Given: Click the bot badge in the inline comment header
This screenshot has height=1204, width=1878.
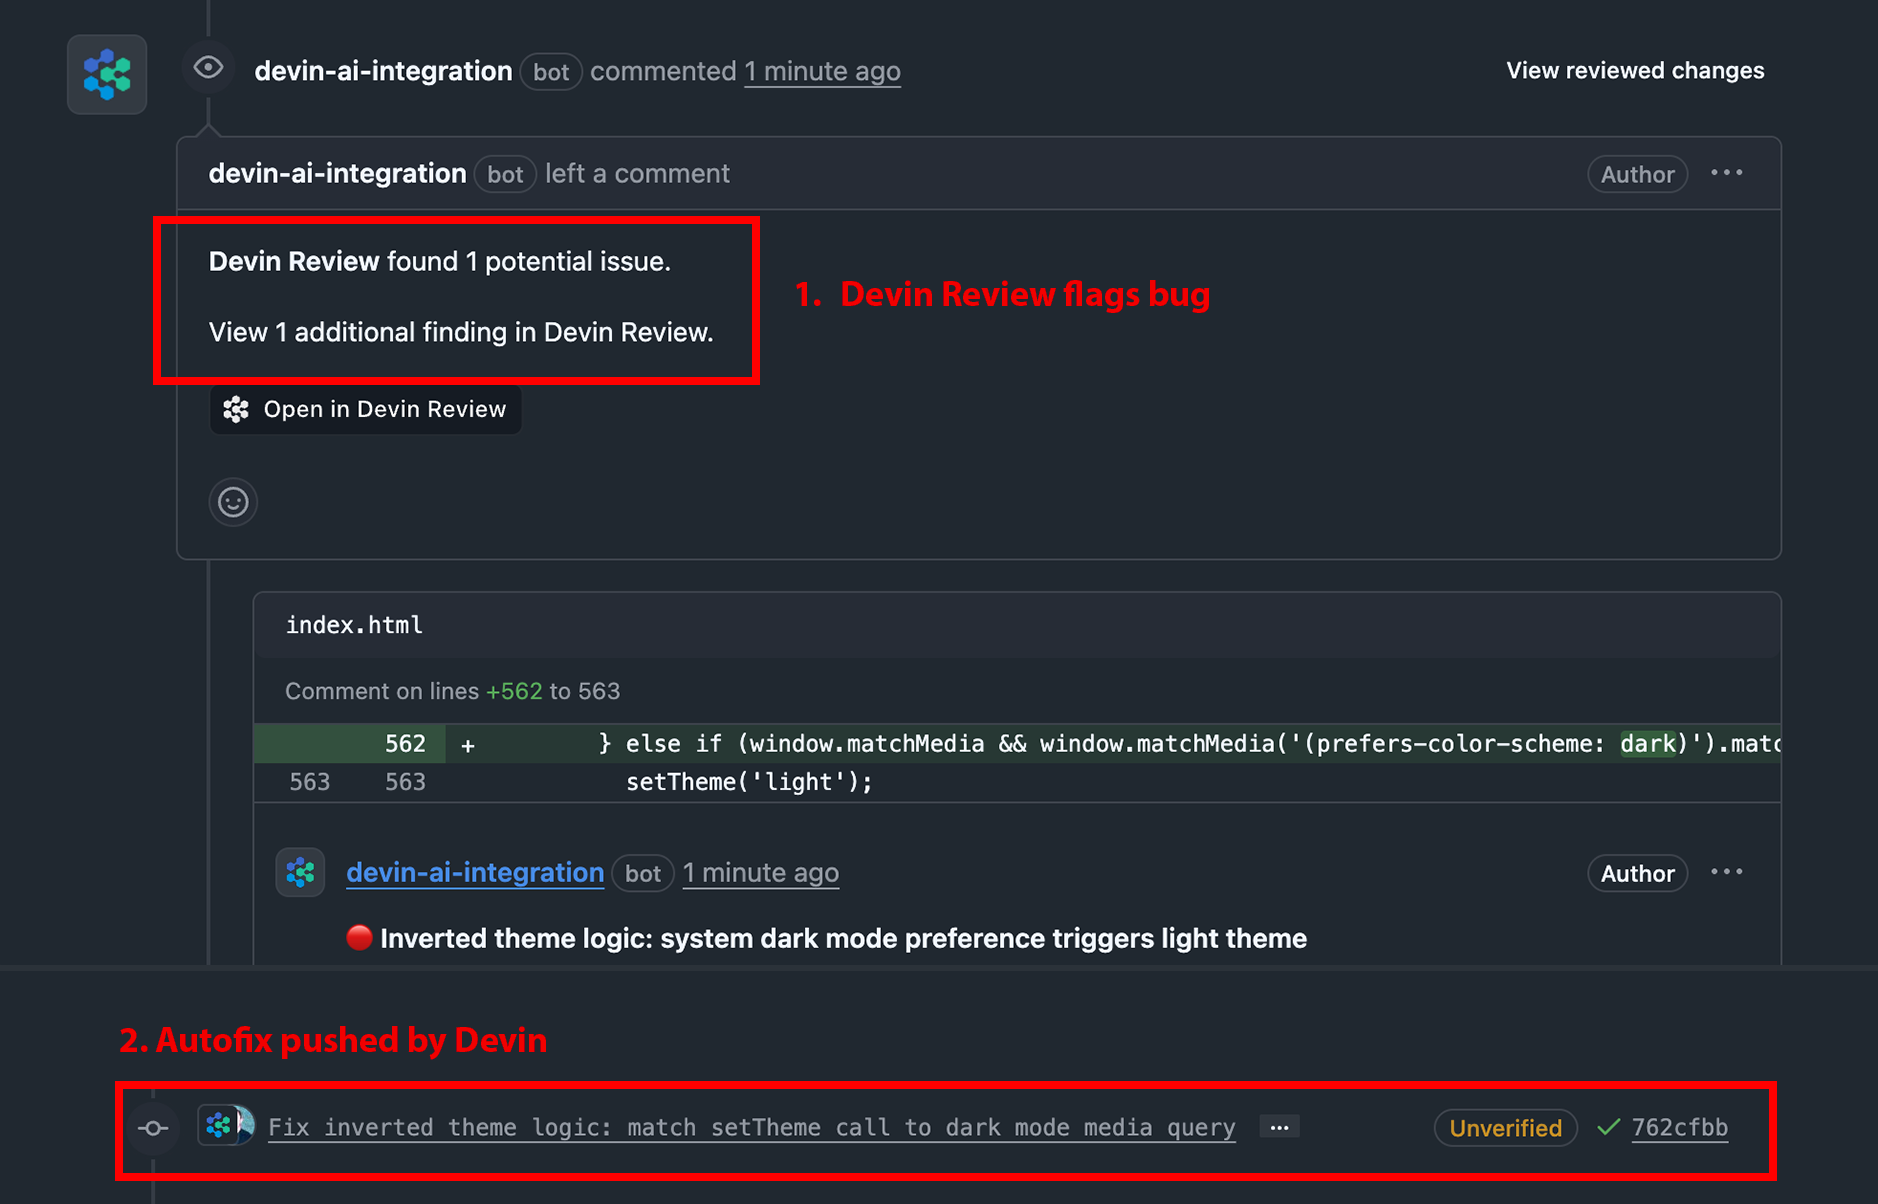Looking at the screenshot, I should pos(642,873).
